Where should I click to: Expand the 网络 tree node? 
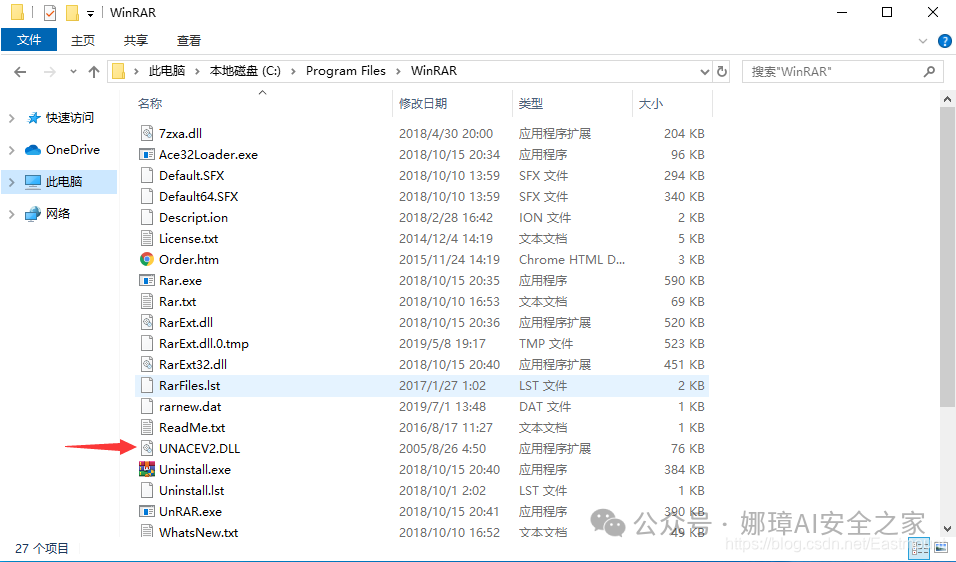pyautogui.click(x=12, y=214)
